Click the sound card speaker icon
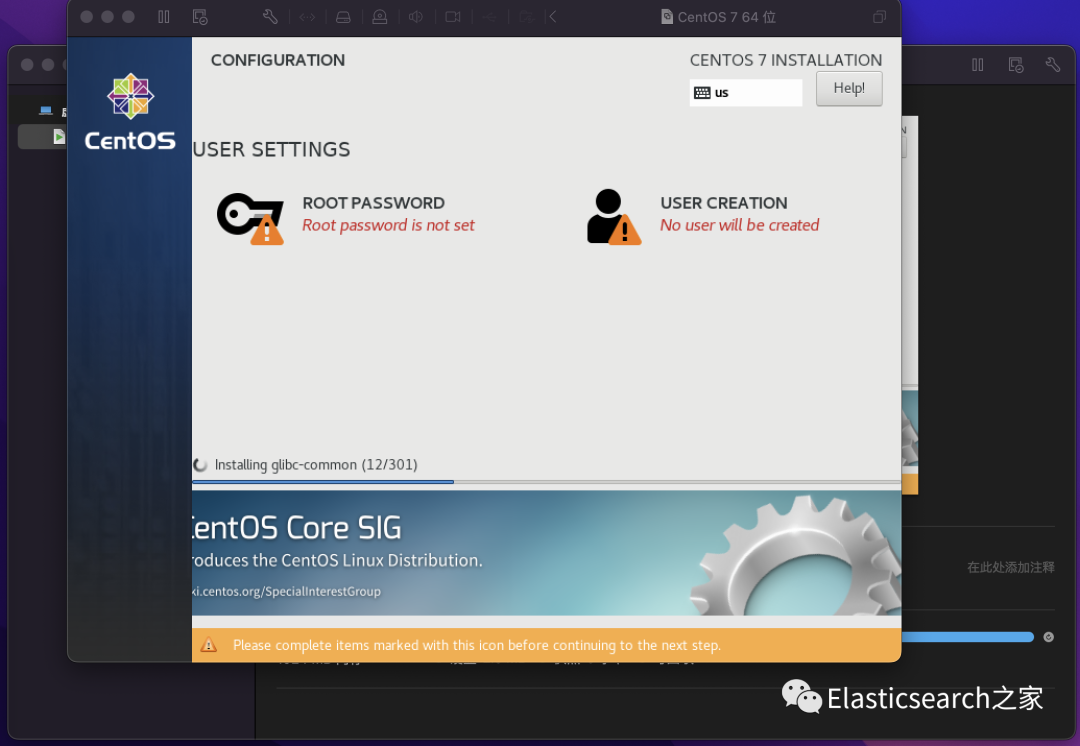1080x746 pixels. click(415, 17)
